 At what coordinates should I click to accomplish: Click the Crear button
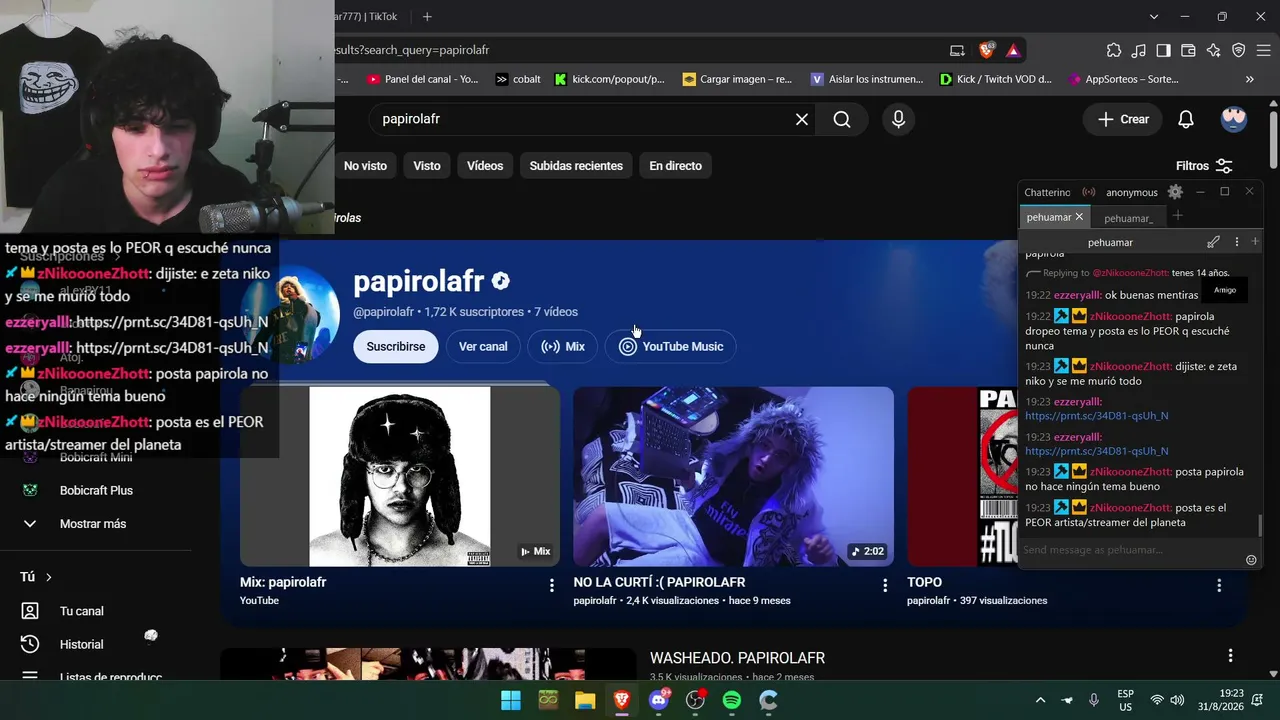click(x=1123, y=119)
